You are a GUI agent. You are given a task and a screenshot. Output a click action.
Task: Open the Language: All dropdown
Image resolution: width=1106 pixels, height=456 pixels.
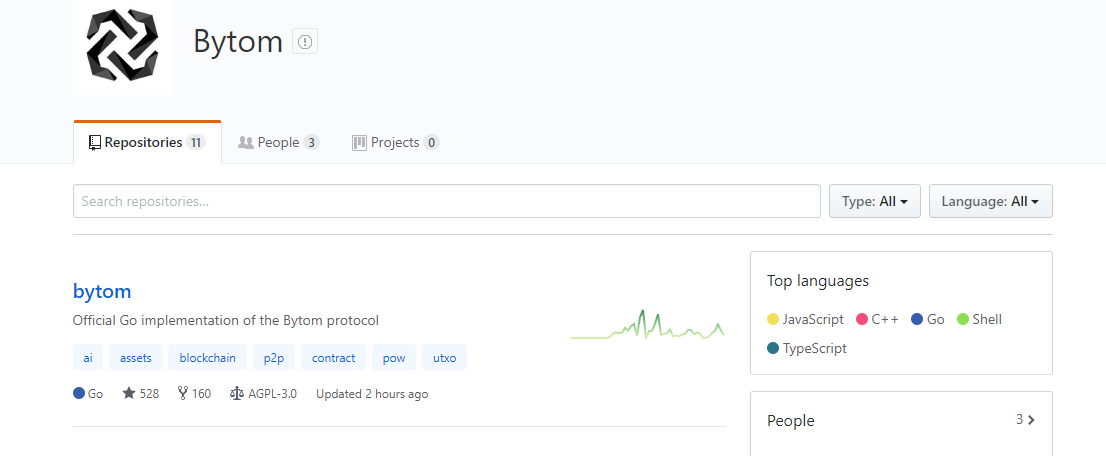coord(990,201)
